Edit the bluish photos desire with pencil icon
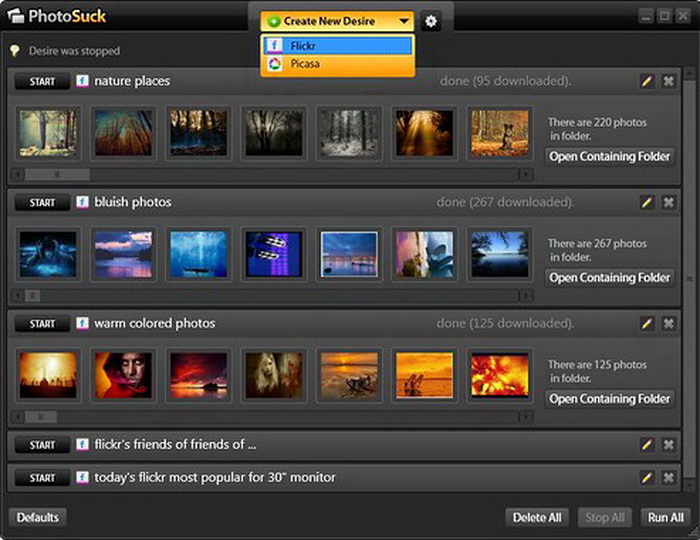700x540 pixels. [647, 203]
